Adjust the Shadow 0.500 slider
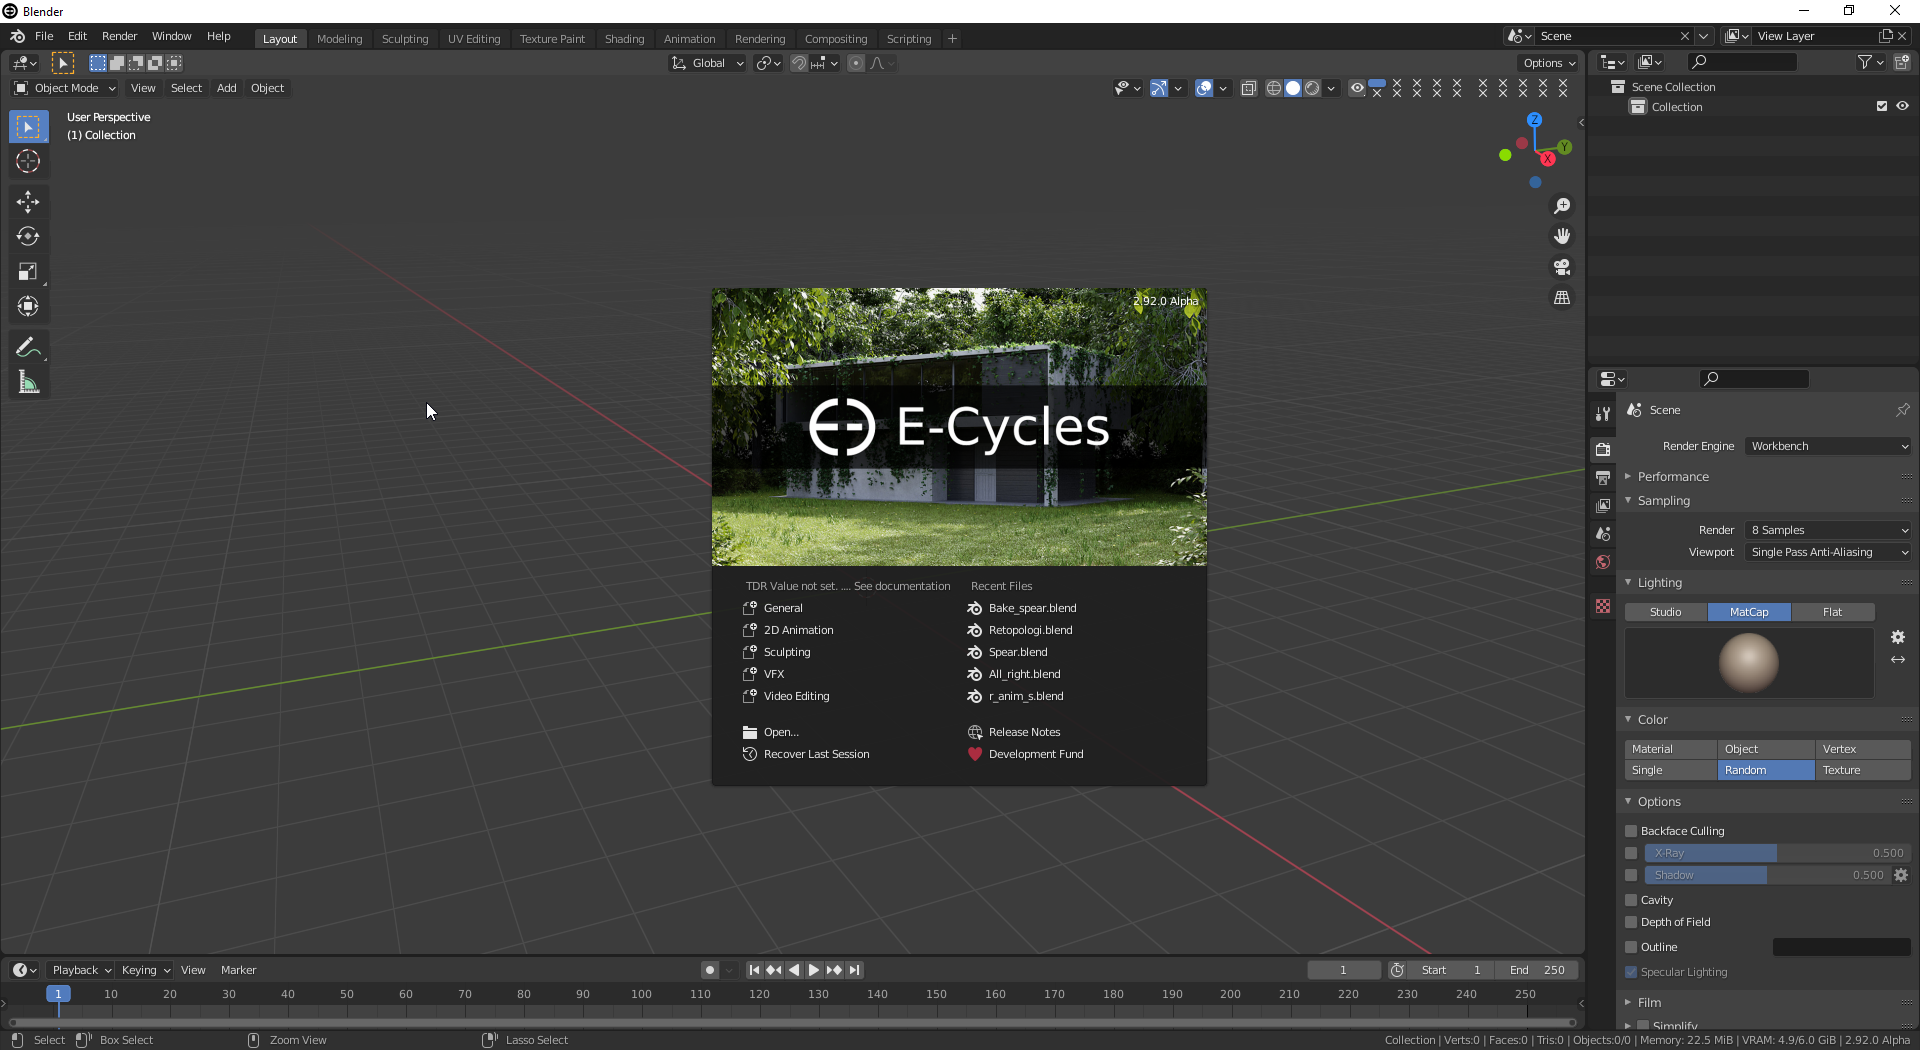This screenshot has width=1920, height=1050. (x=1767, y=875)
